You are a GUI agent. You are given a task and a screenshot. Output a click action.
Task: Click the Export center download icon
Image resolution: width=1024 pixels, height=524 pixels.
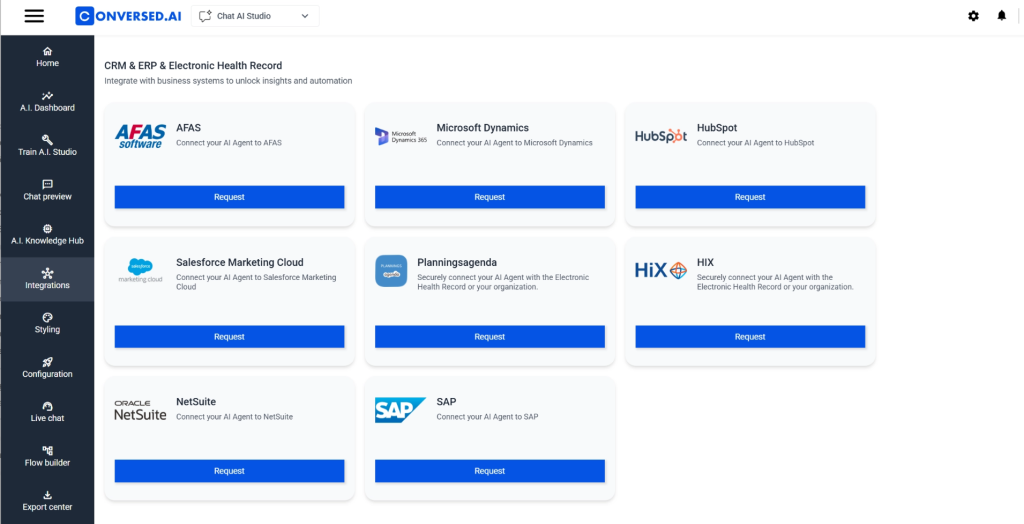point(47,495)
